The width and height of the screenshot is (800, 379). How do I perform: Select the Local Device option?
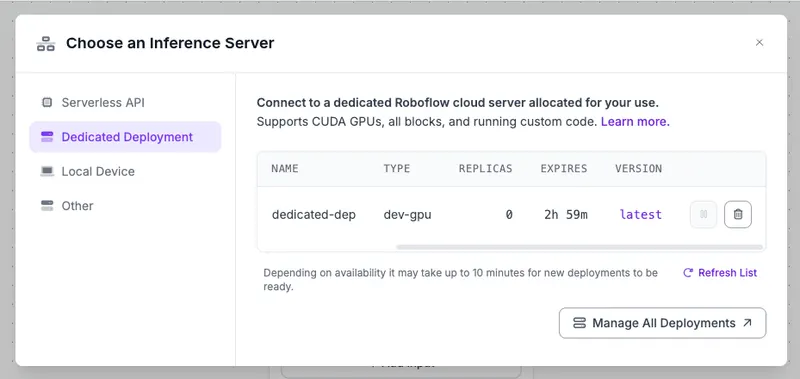click(x=125, y=171)
